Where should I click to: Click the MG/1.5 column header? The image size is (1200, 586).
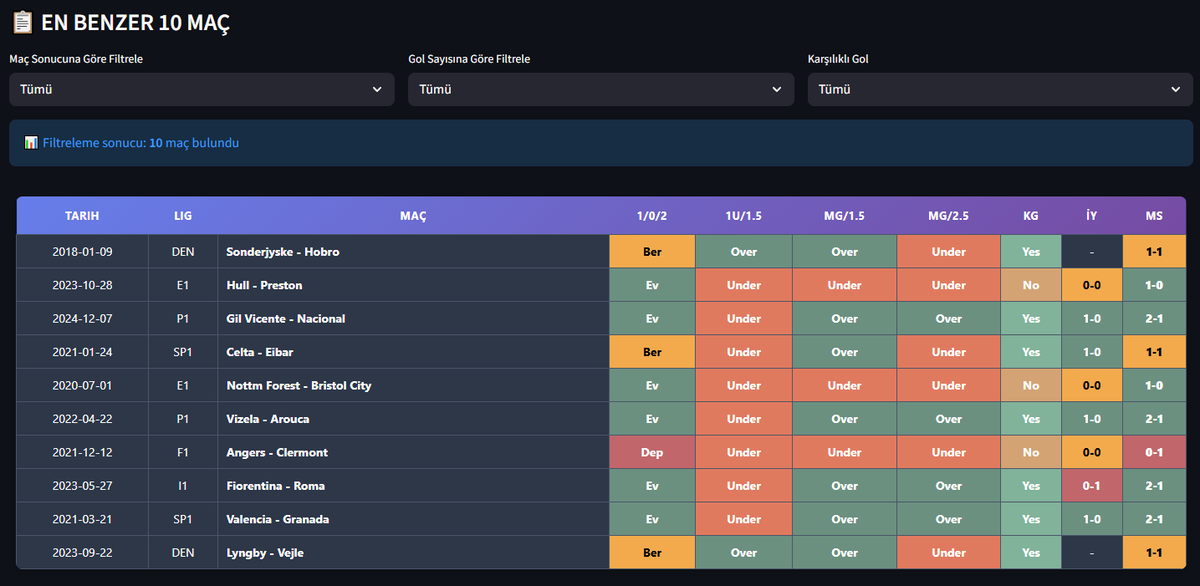coord(845,215)
